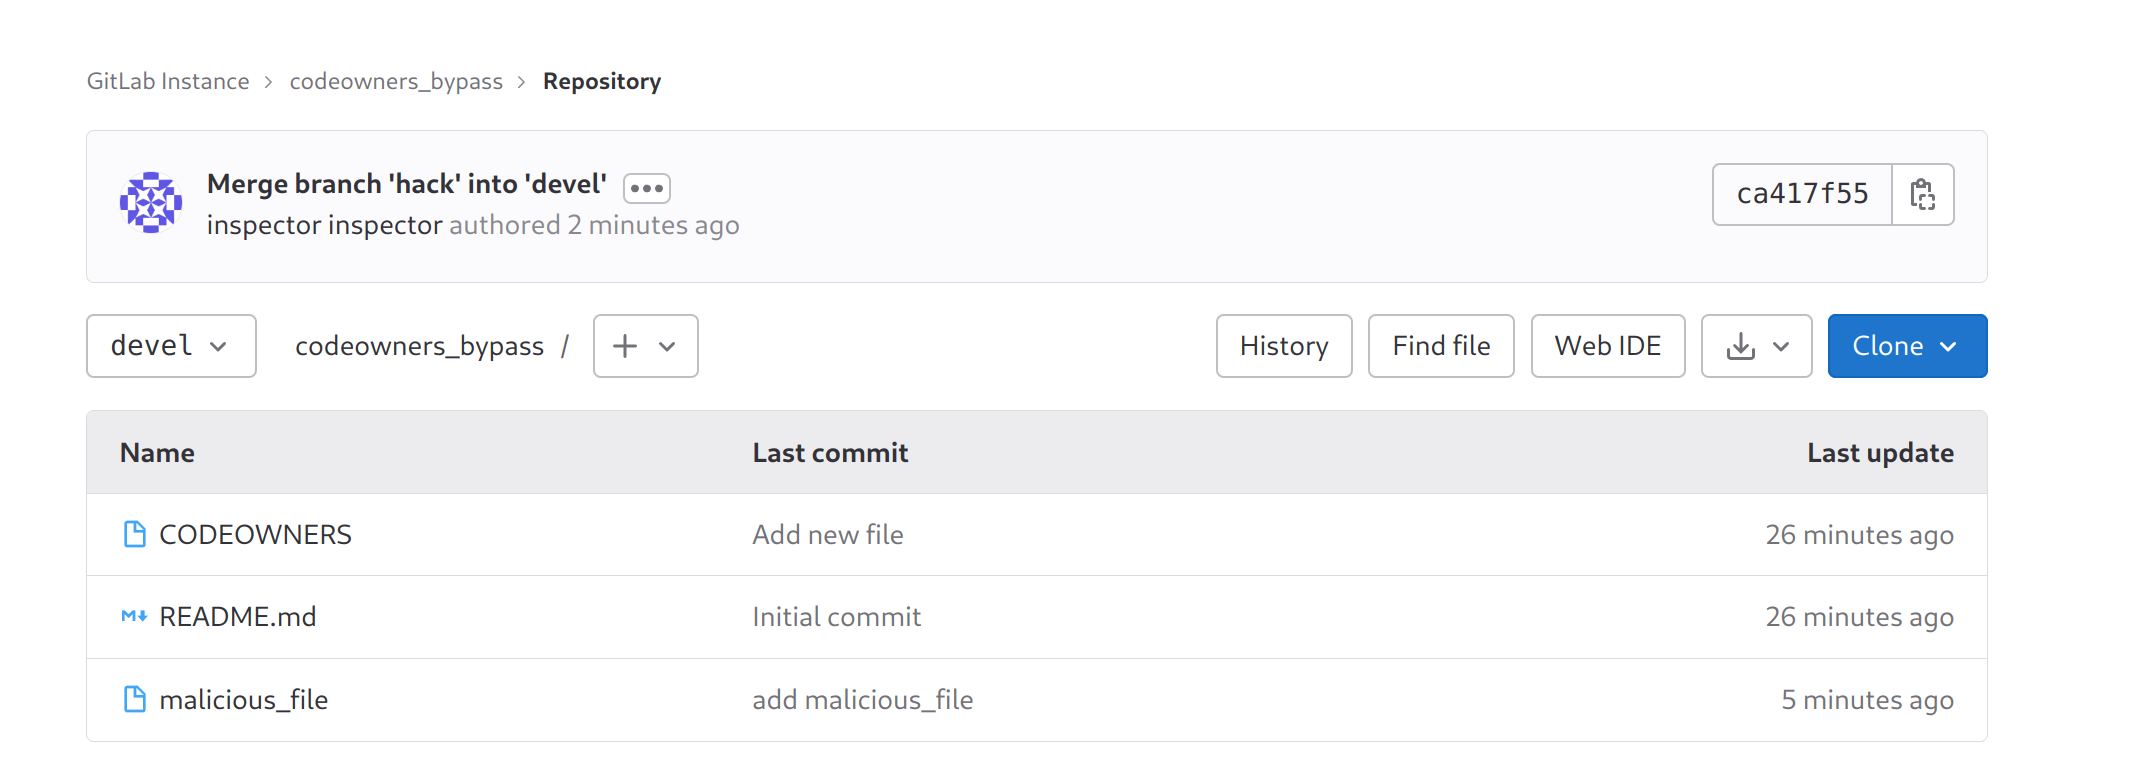
Task: Expand the Clone dropdown
Action: click(x=1906, y=346)
